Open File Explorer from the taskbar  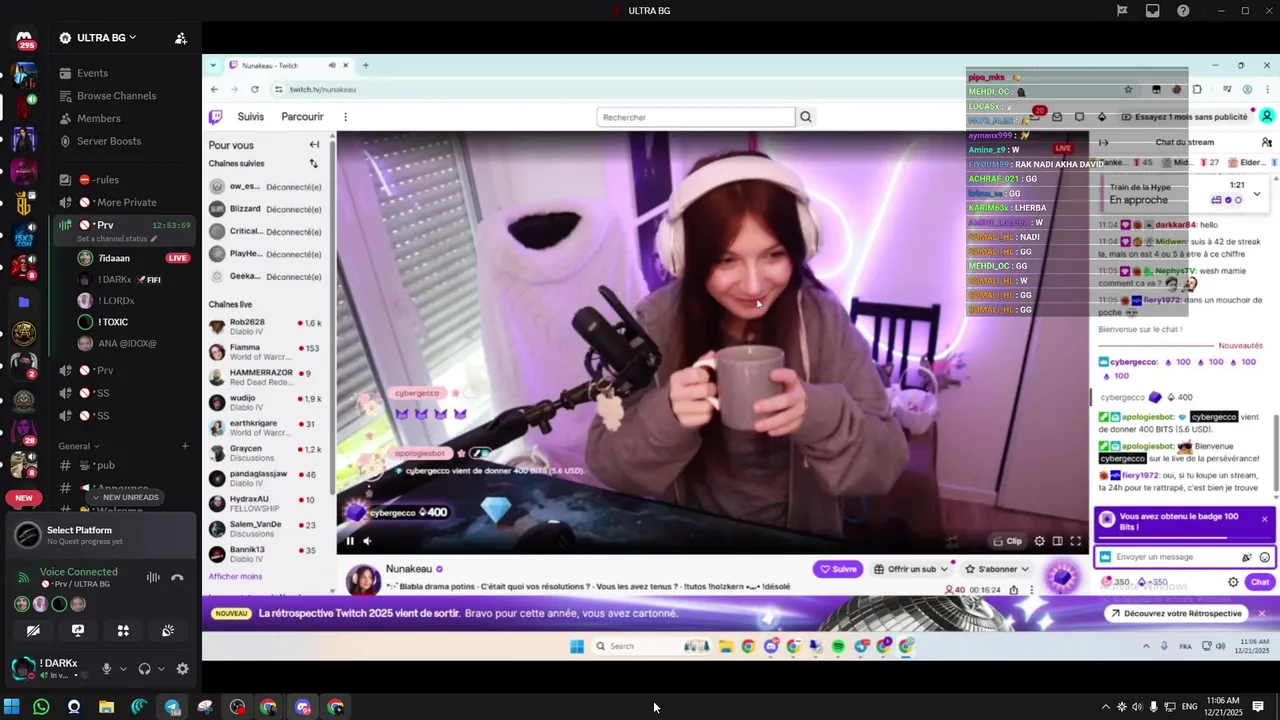coord(106,707)
